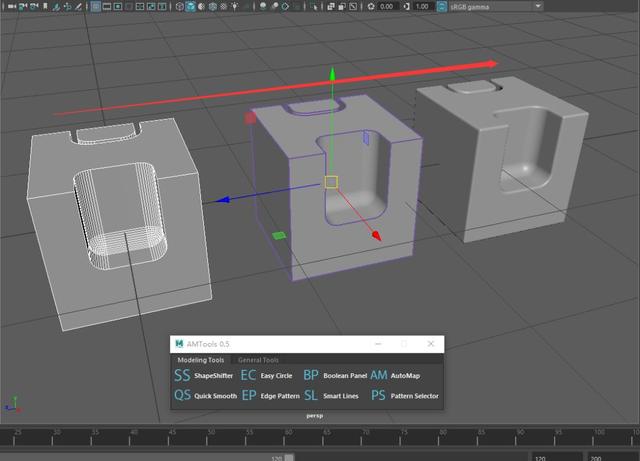Enable wireframe shading cube icon in toolbar
This screenshot has width=640, height=461.
pyautogui.click(x=180, y=6)
